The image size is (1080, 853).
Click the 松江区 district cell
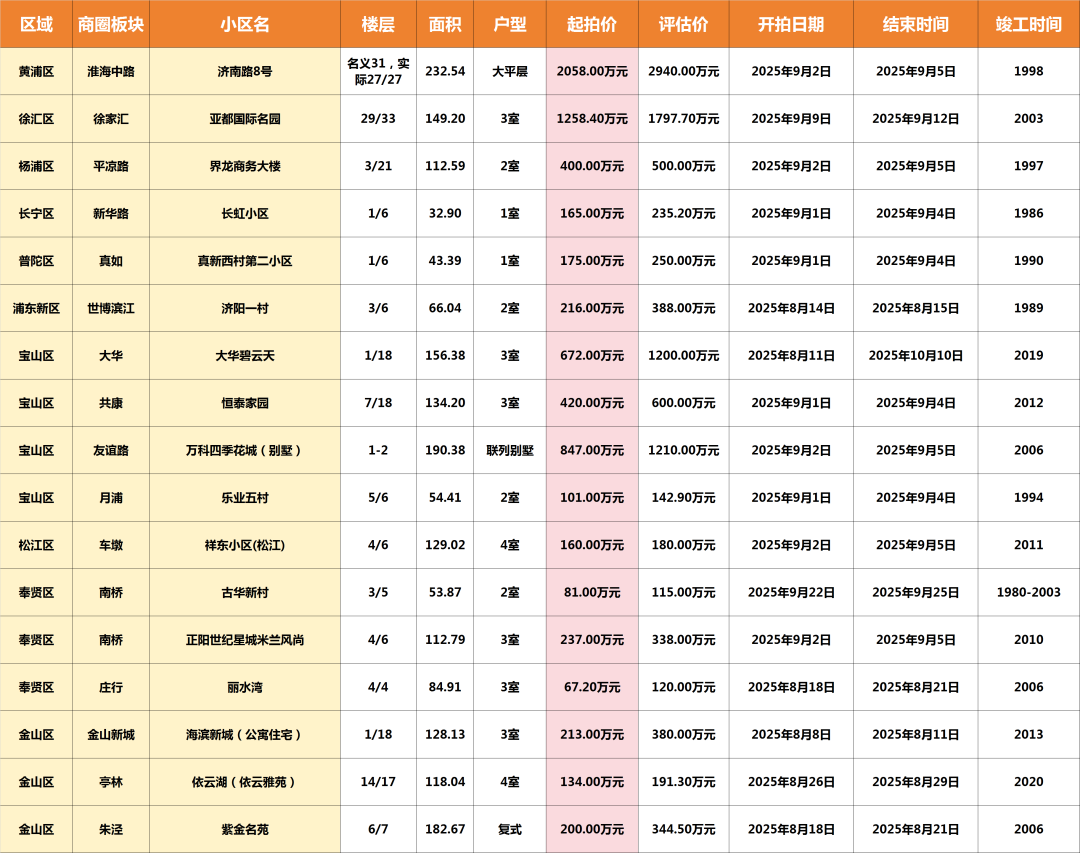coord(36,545)
